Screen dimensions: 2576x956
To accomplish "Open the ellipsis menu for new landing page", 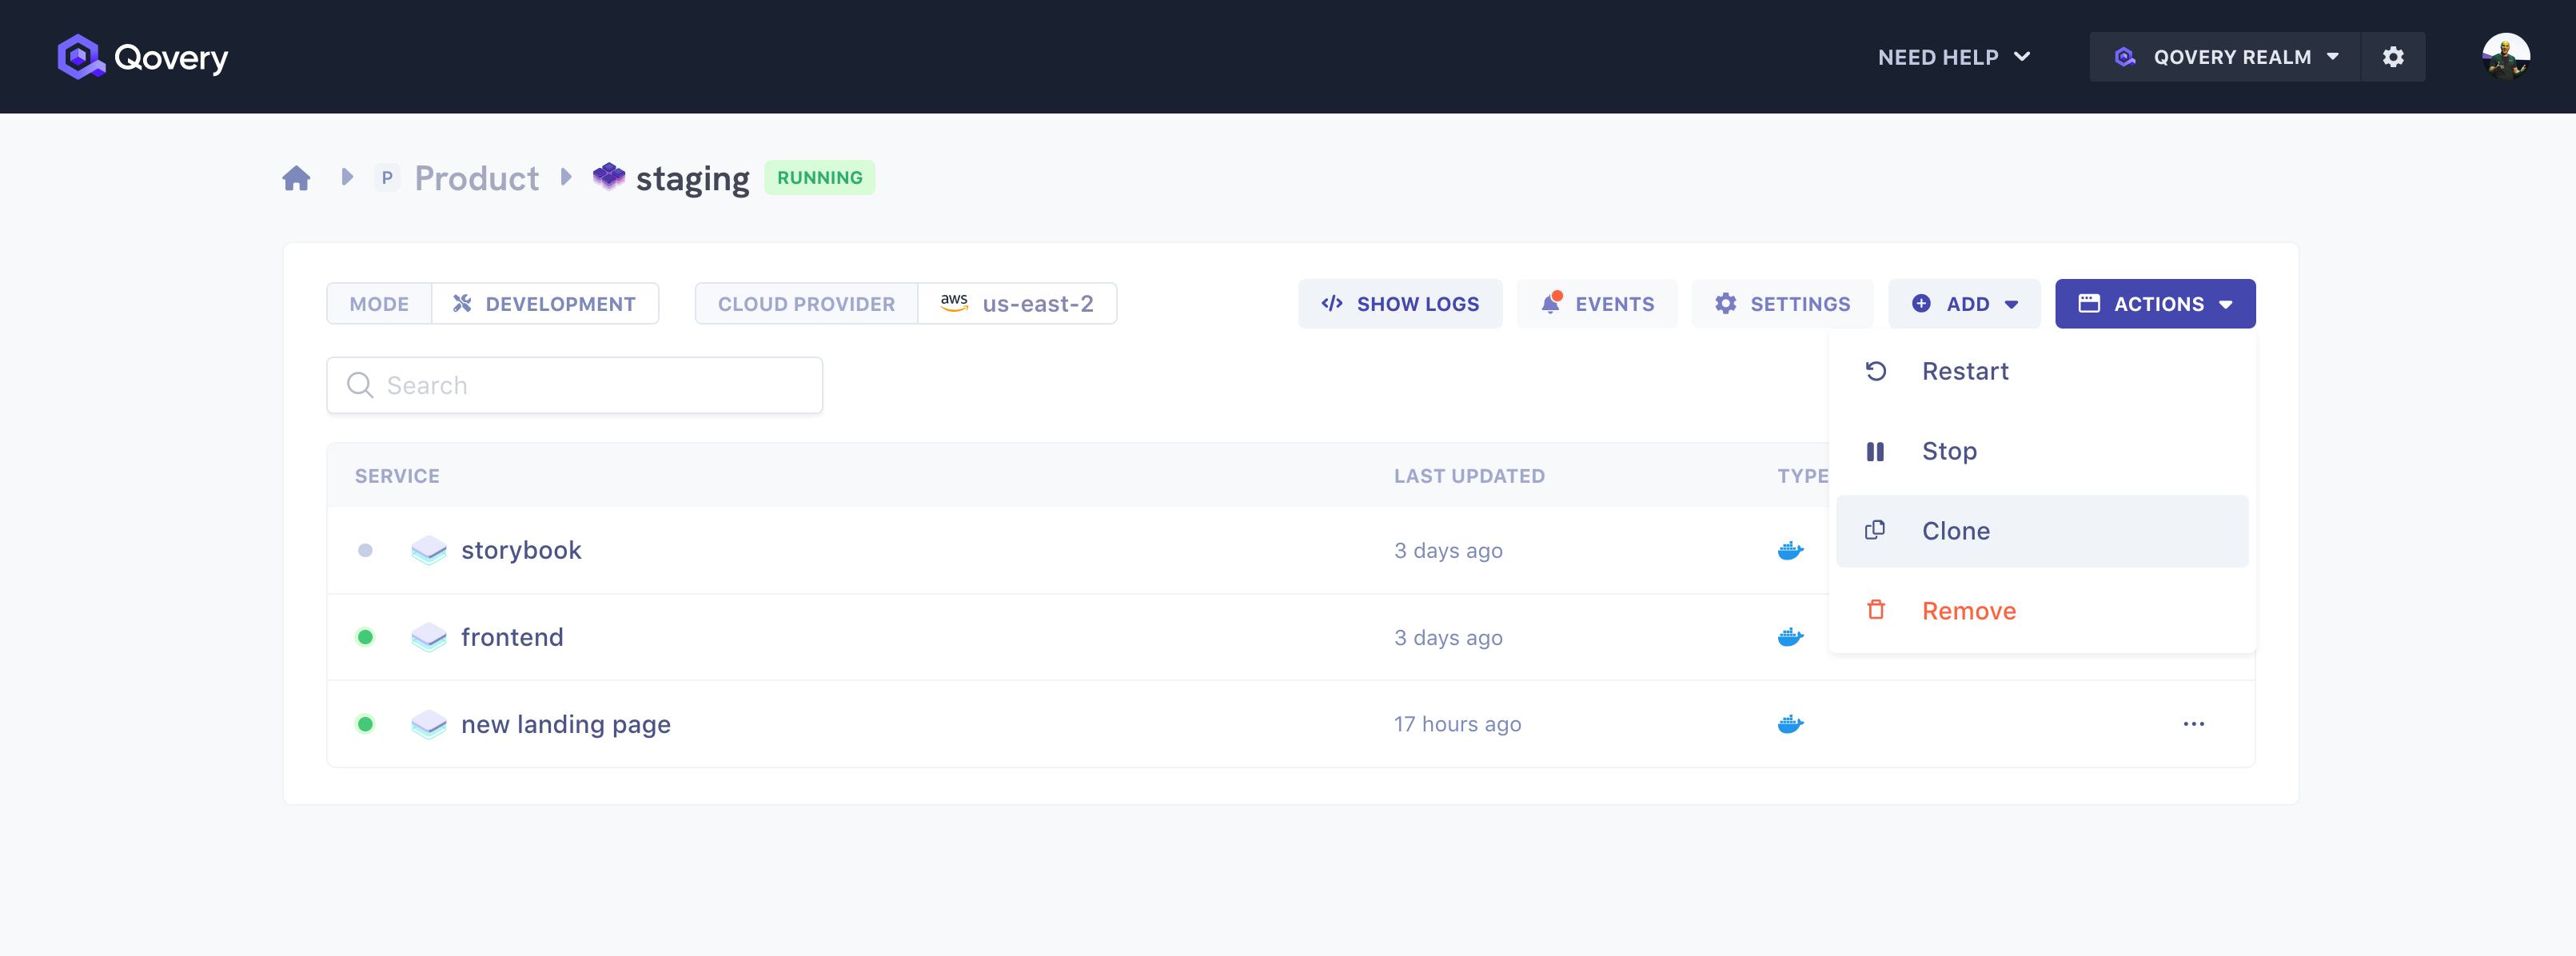I will 2194,724.
